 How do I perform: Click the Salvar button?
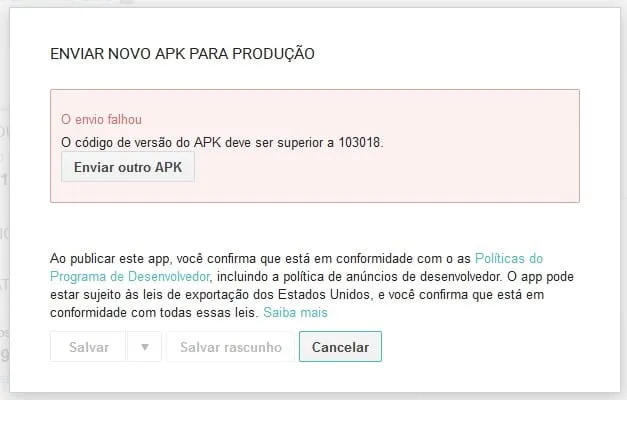pyautogui.click(x=88, y=347)
